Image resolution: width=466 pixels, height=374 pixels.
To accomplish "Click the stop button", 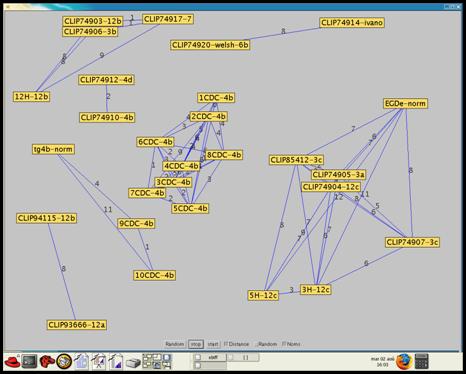I will click(196, 344).
